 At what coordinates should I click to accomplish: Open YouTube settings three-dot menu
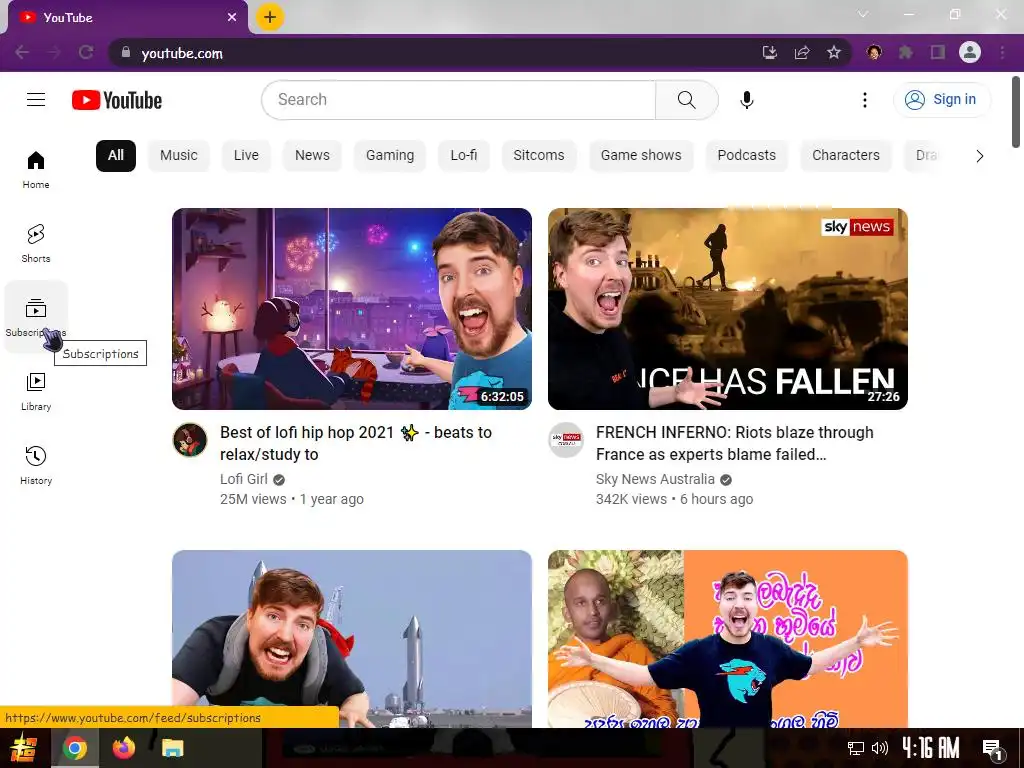point(865,100)
